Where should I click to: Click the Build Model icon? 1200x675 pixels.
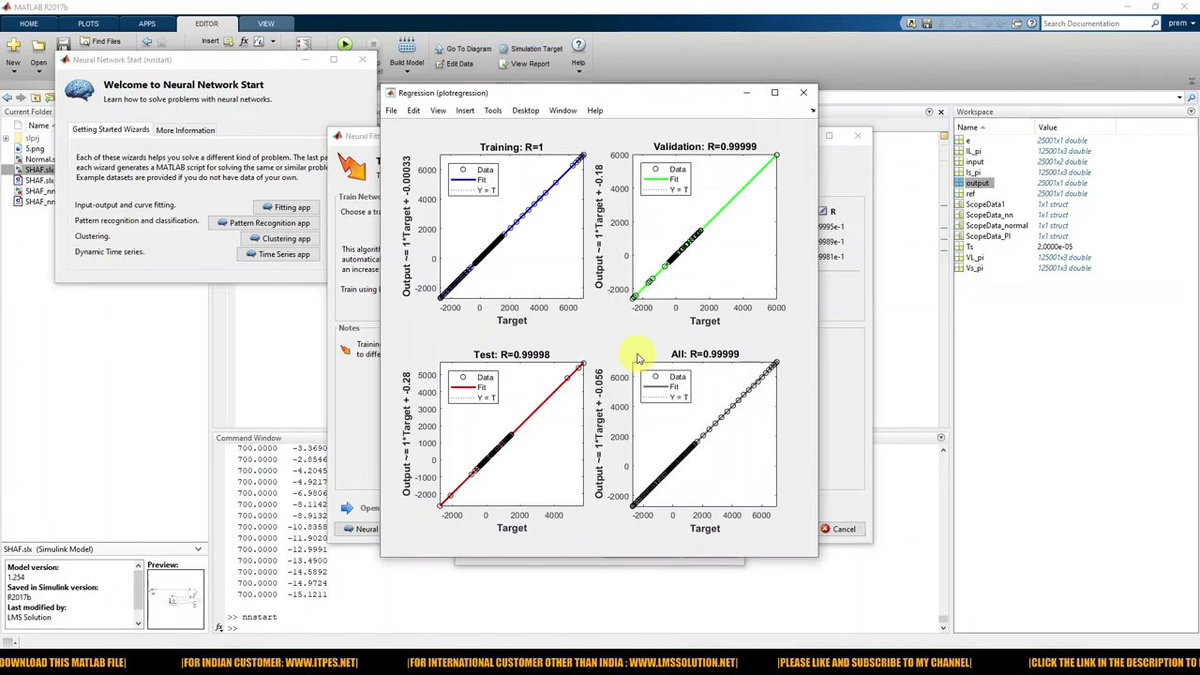(x=407, y=45)
